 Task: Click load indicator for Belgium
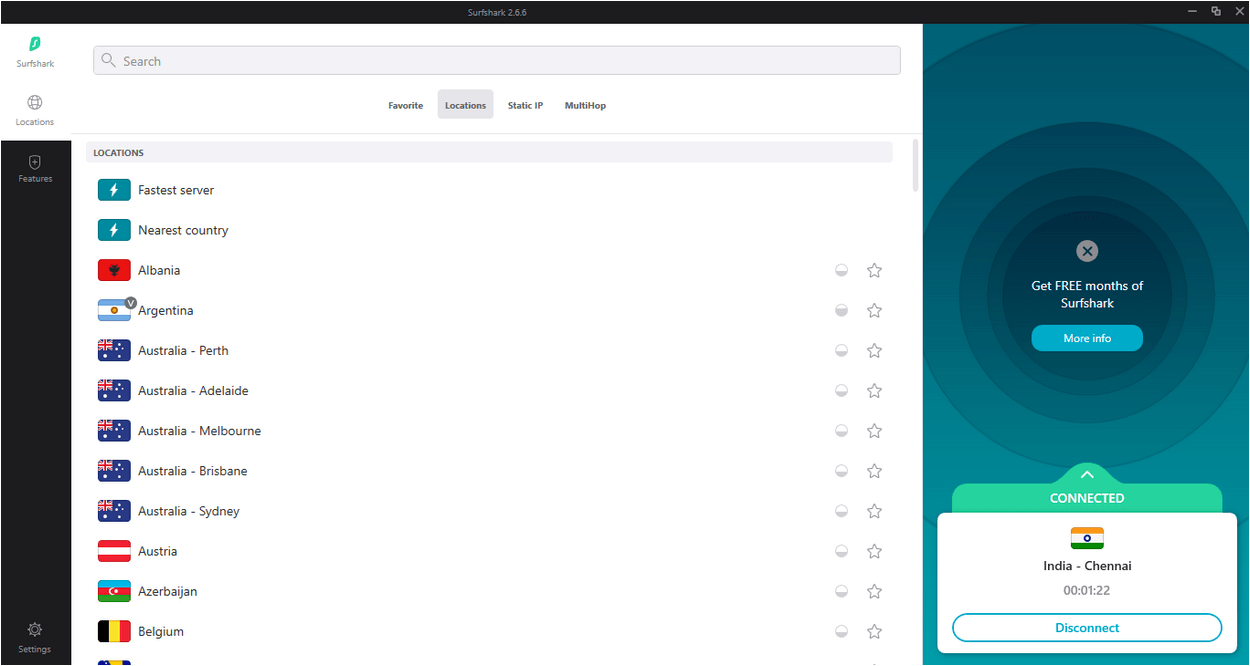842,631
